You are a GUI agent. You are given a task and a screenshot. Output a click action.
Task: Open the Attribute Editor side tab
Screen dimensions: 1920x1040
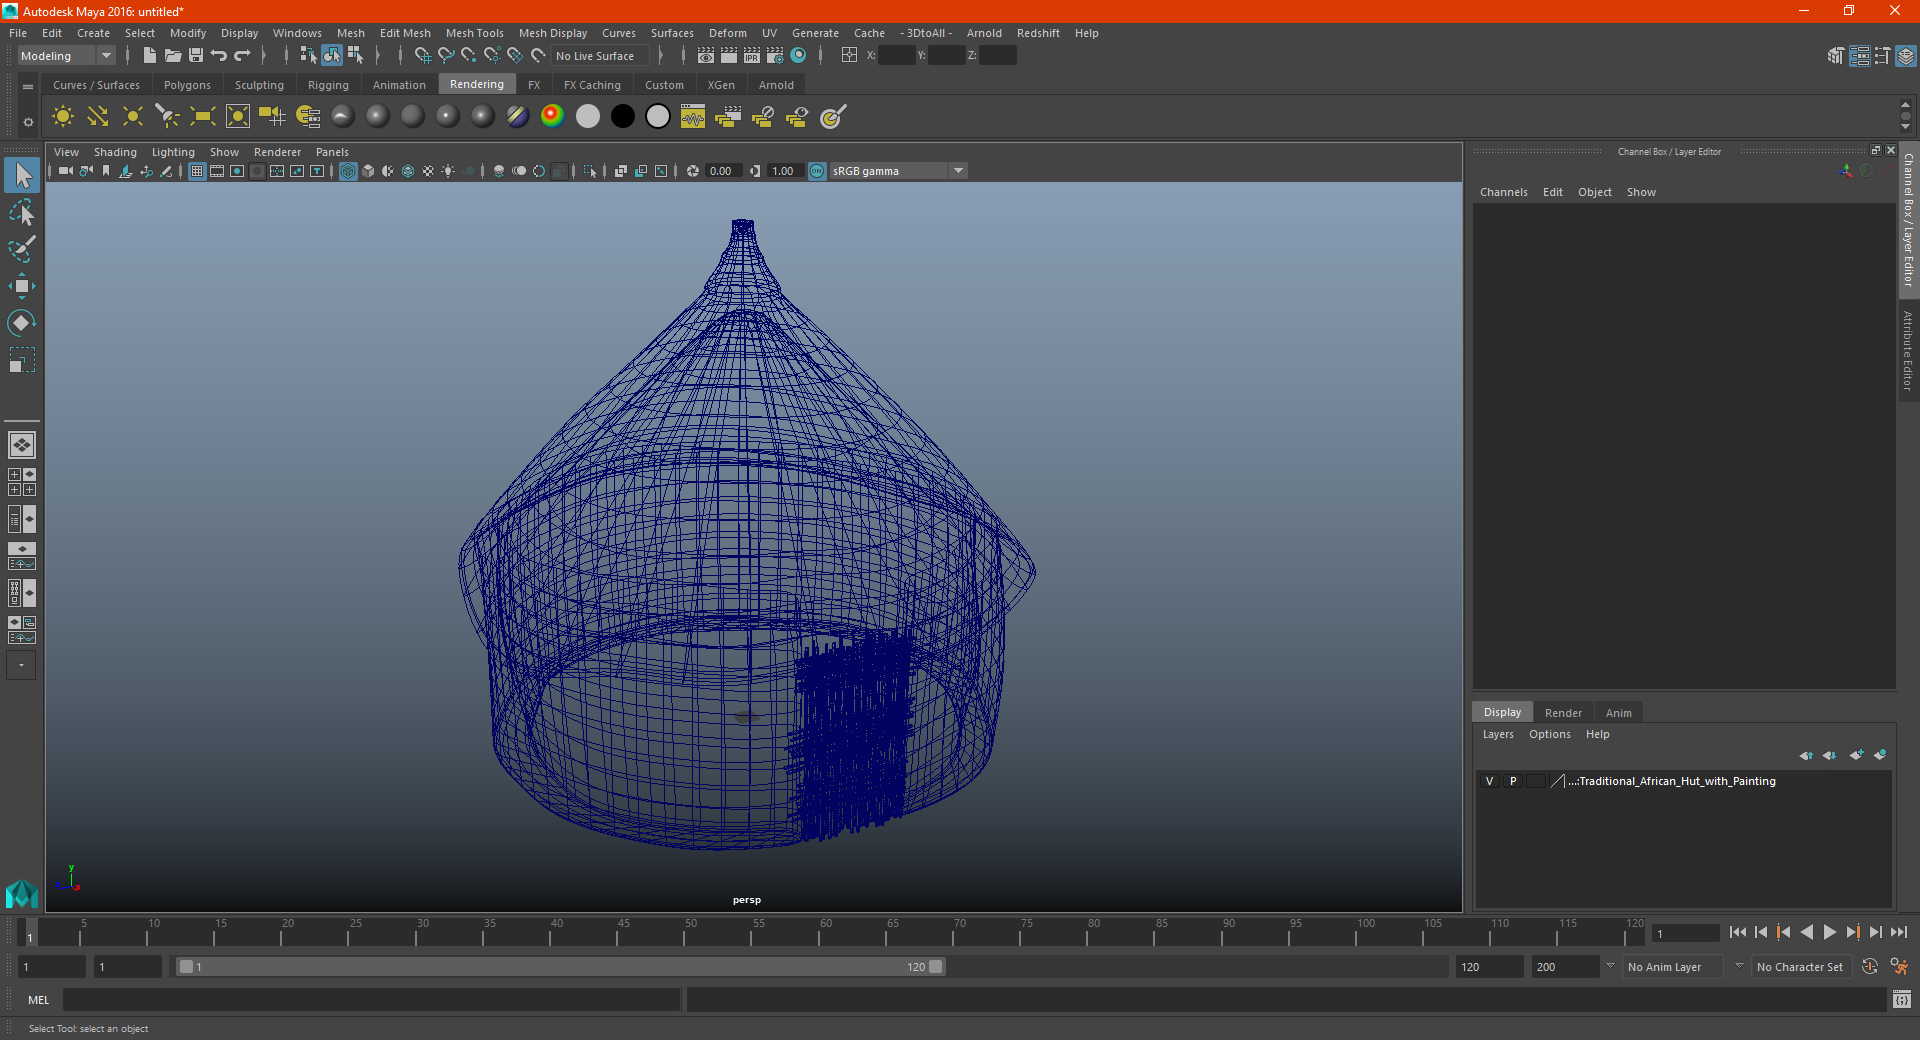[1908, 350]
